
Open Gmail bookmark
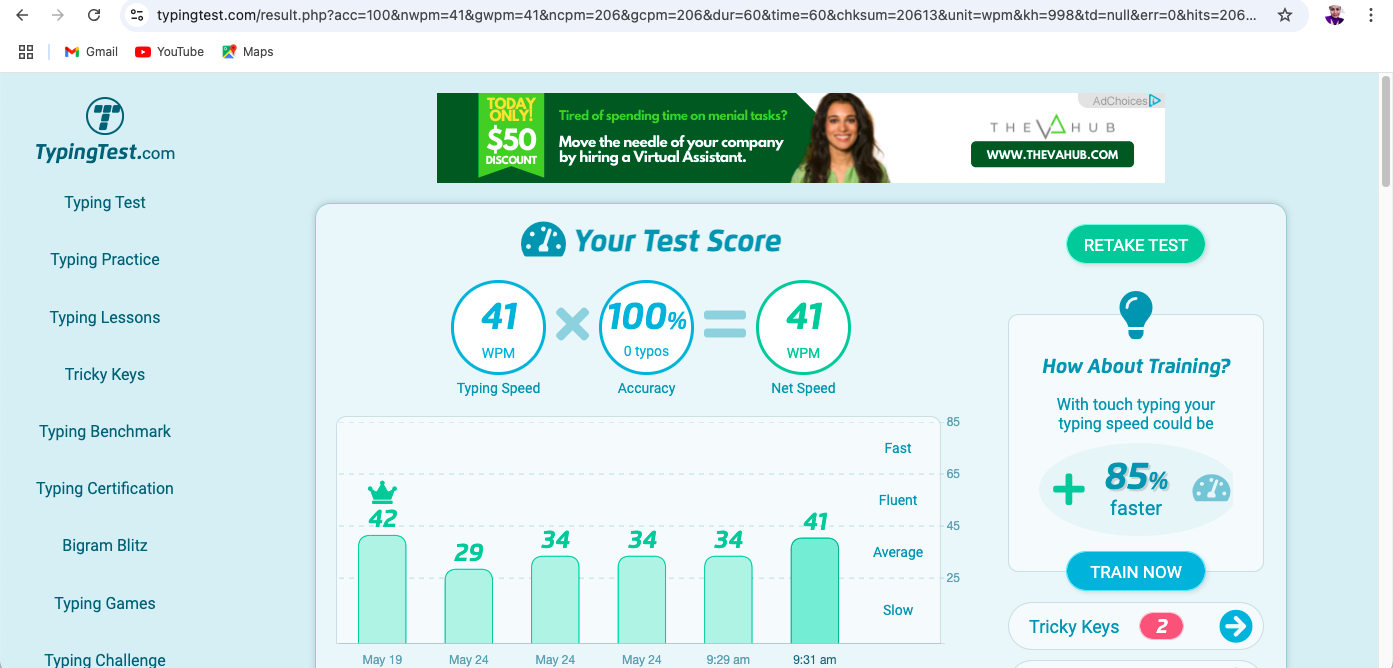click(91, 52)
